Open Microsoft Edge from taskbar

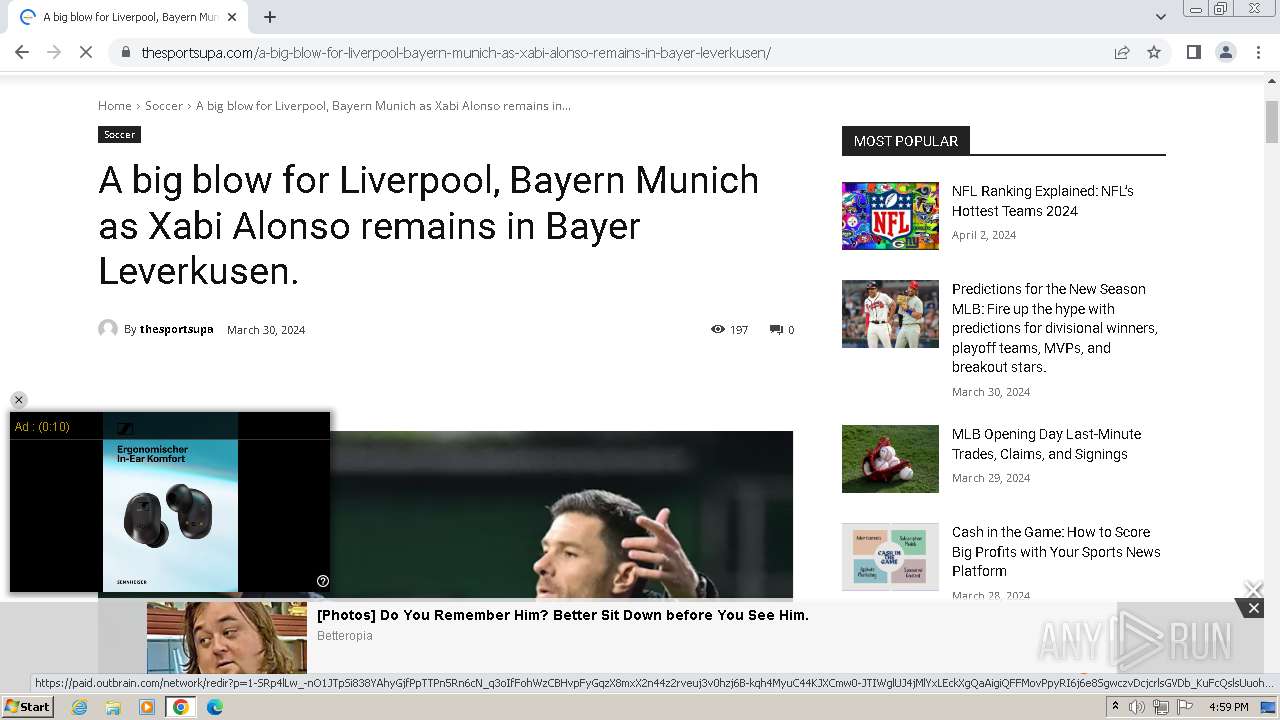coord(214,707)
